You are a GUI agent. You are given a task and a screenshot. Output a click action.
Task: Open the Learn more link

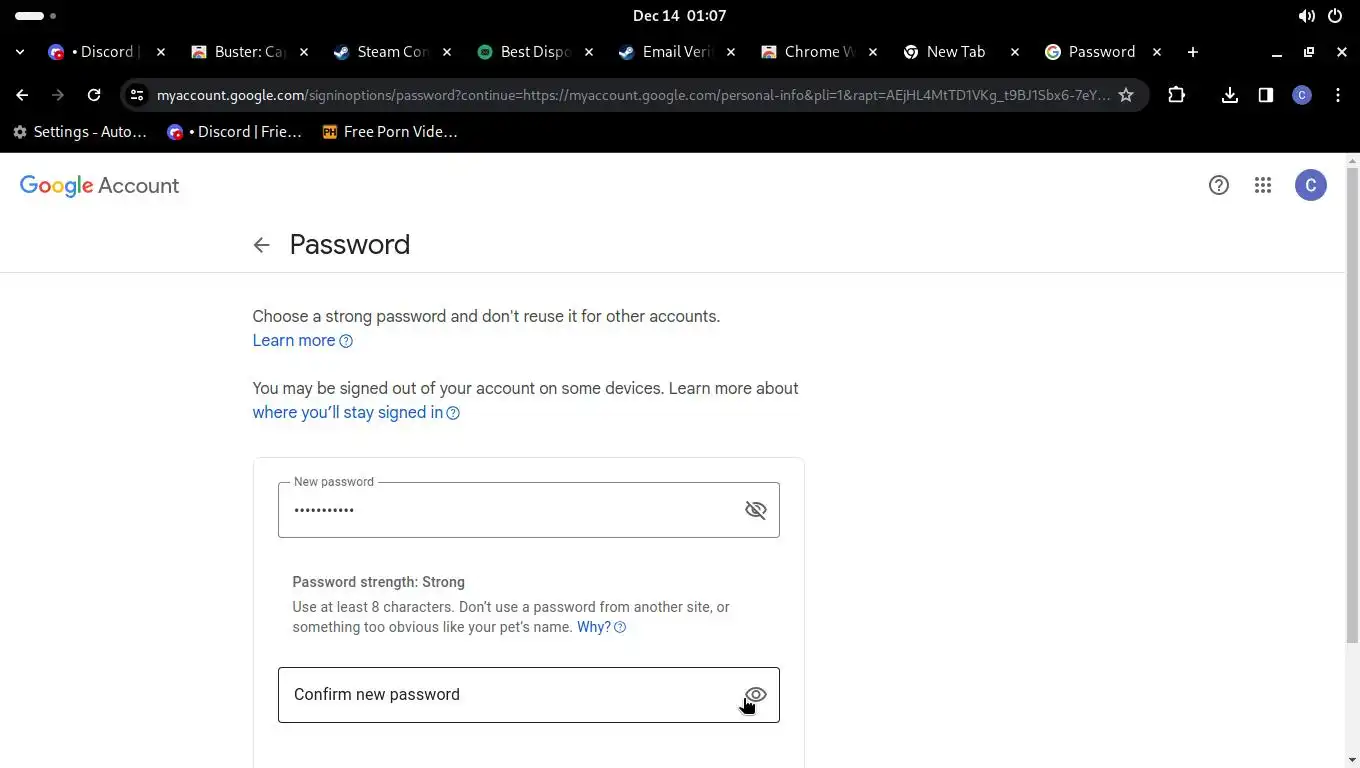[x=294, y=341]
